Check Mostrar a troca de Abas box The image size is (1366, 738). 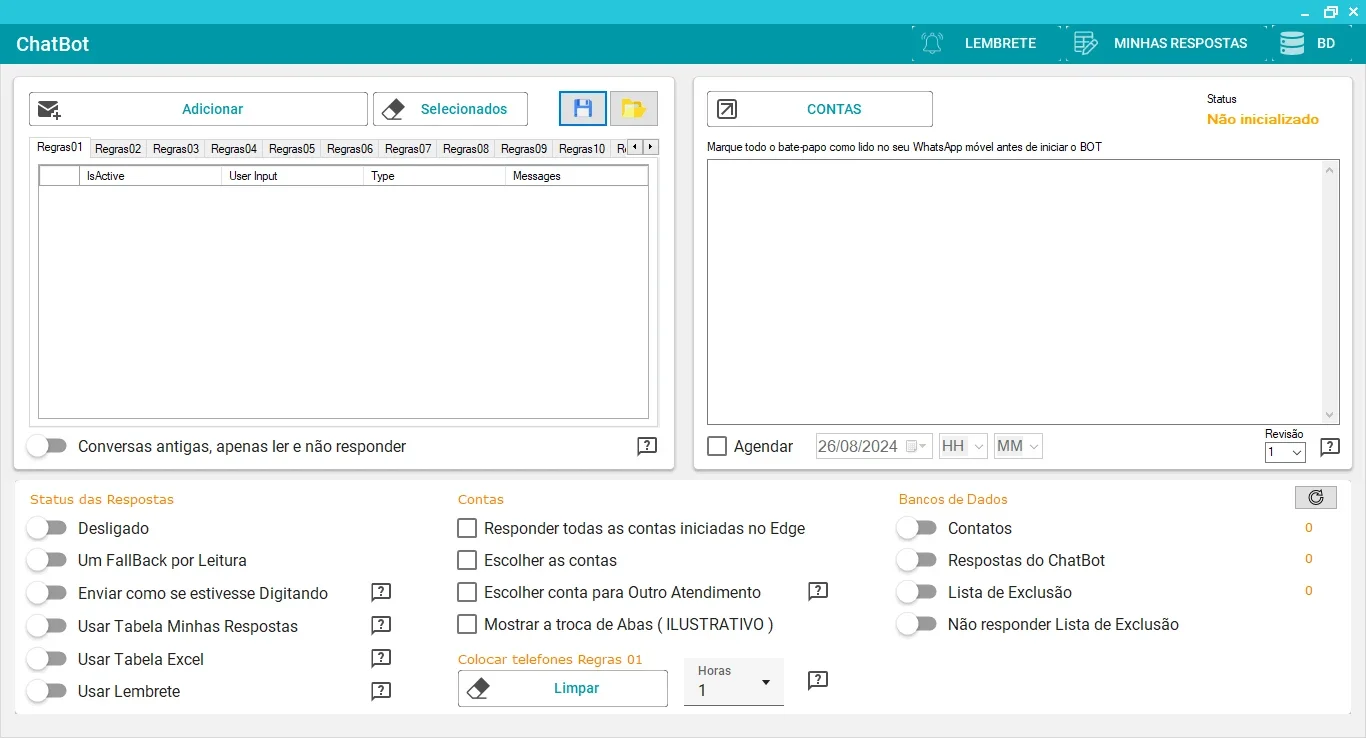(x=467, y=624)
